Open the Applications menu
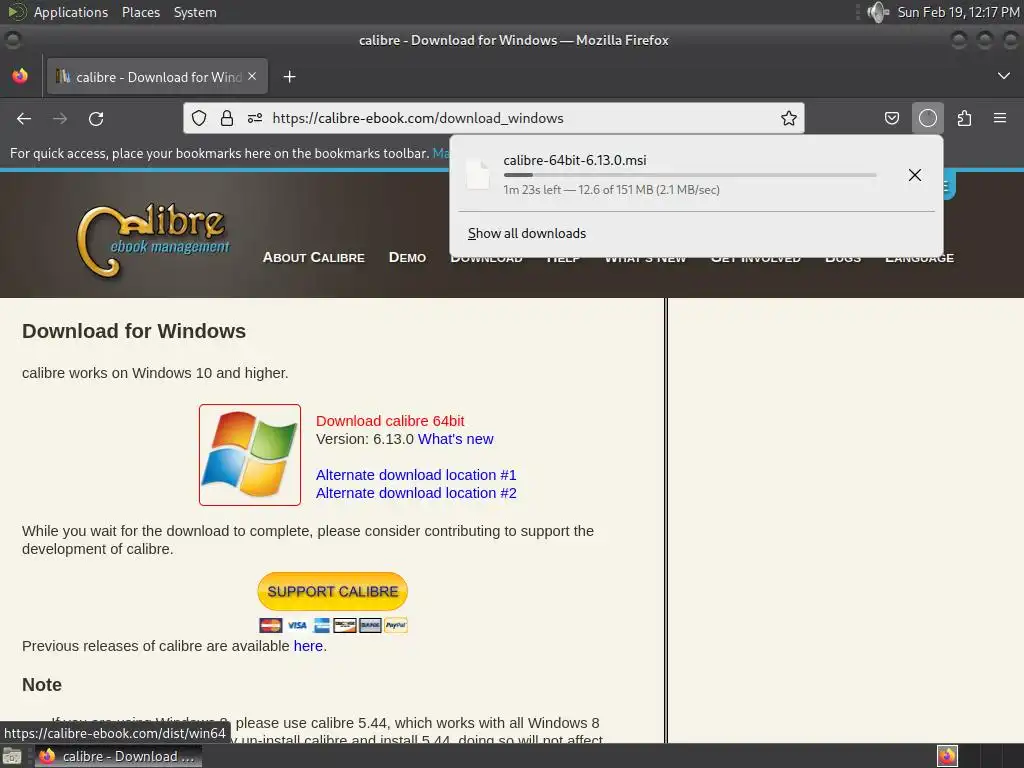 [x=71, y=12]
